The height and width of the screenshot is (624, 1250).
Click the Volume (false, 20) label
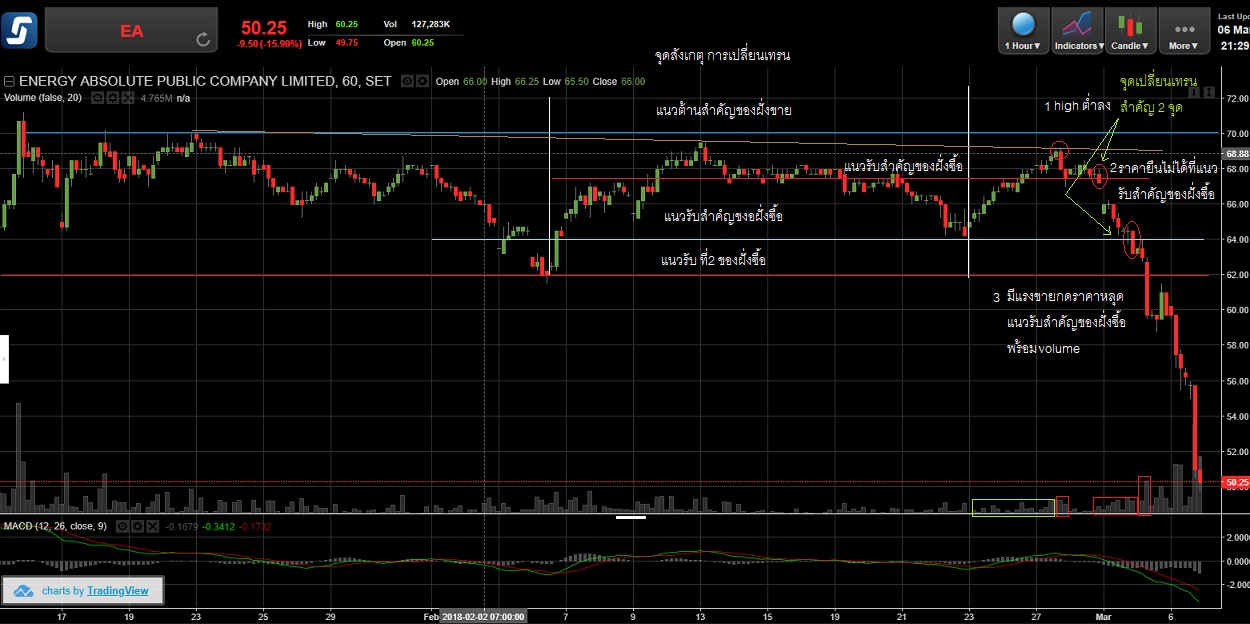point(43,98)
